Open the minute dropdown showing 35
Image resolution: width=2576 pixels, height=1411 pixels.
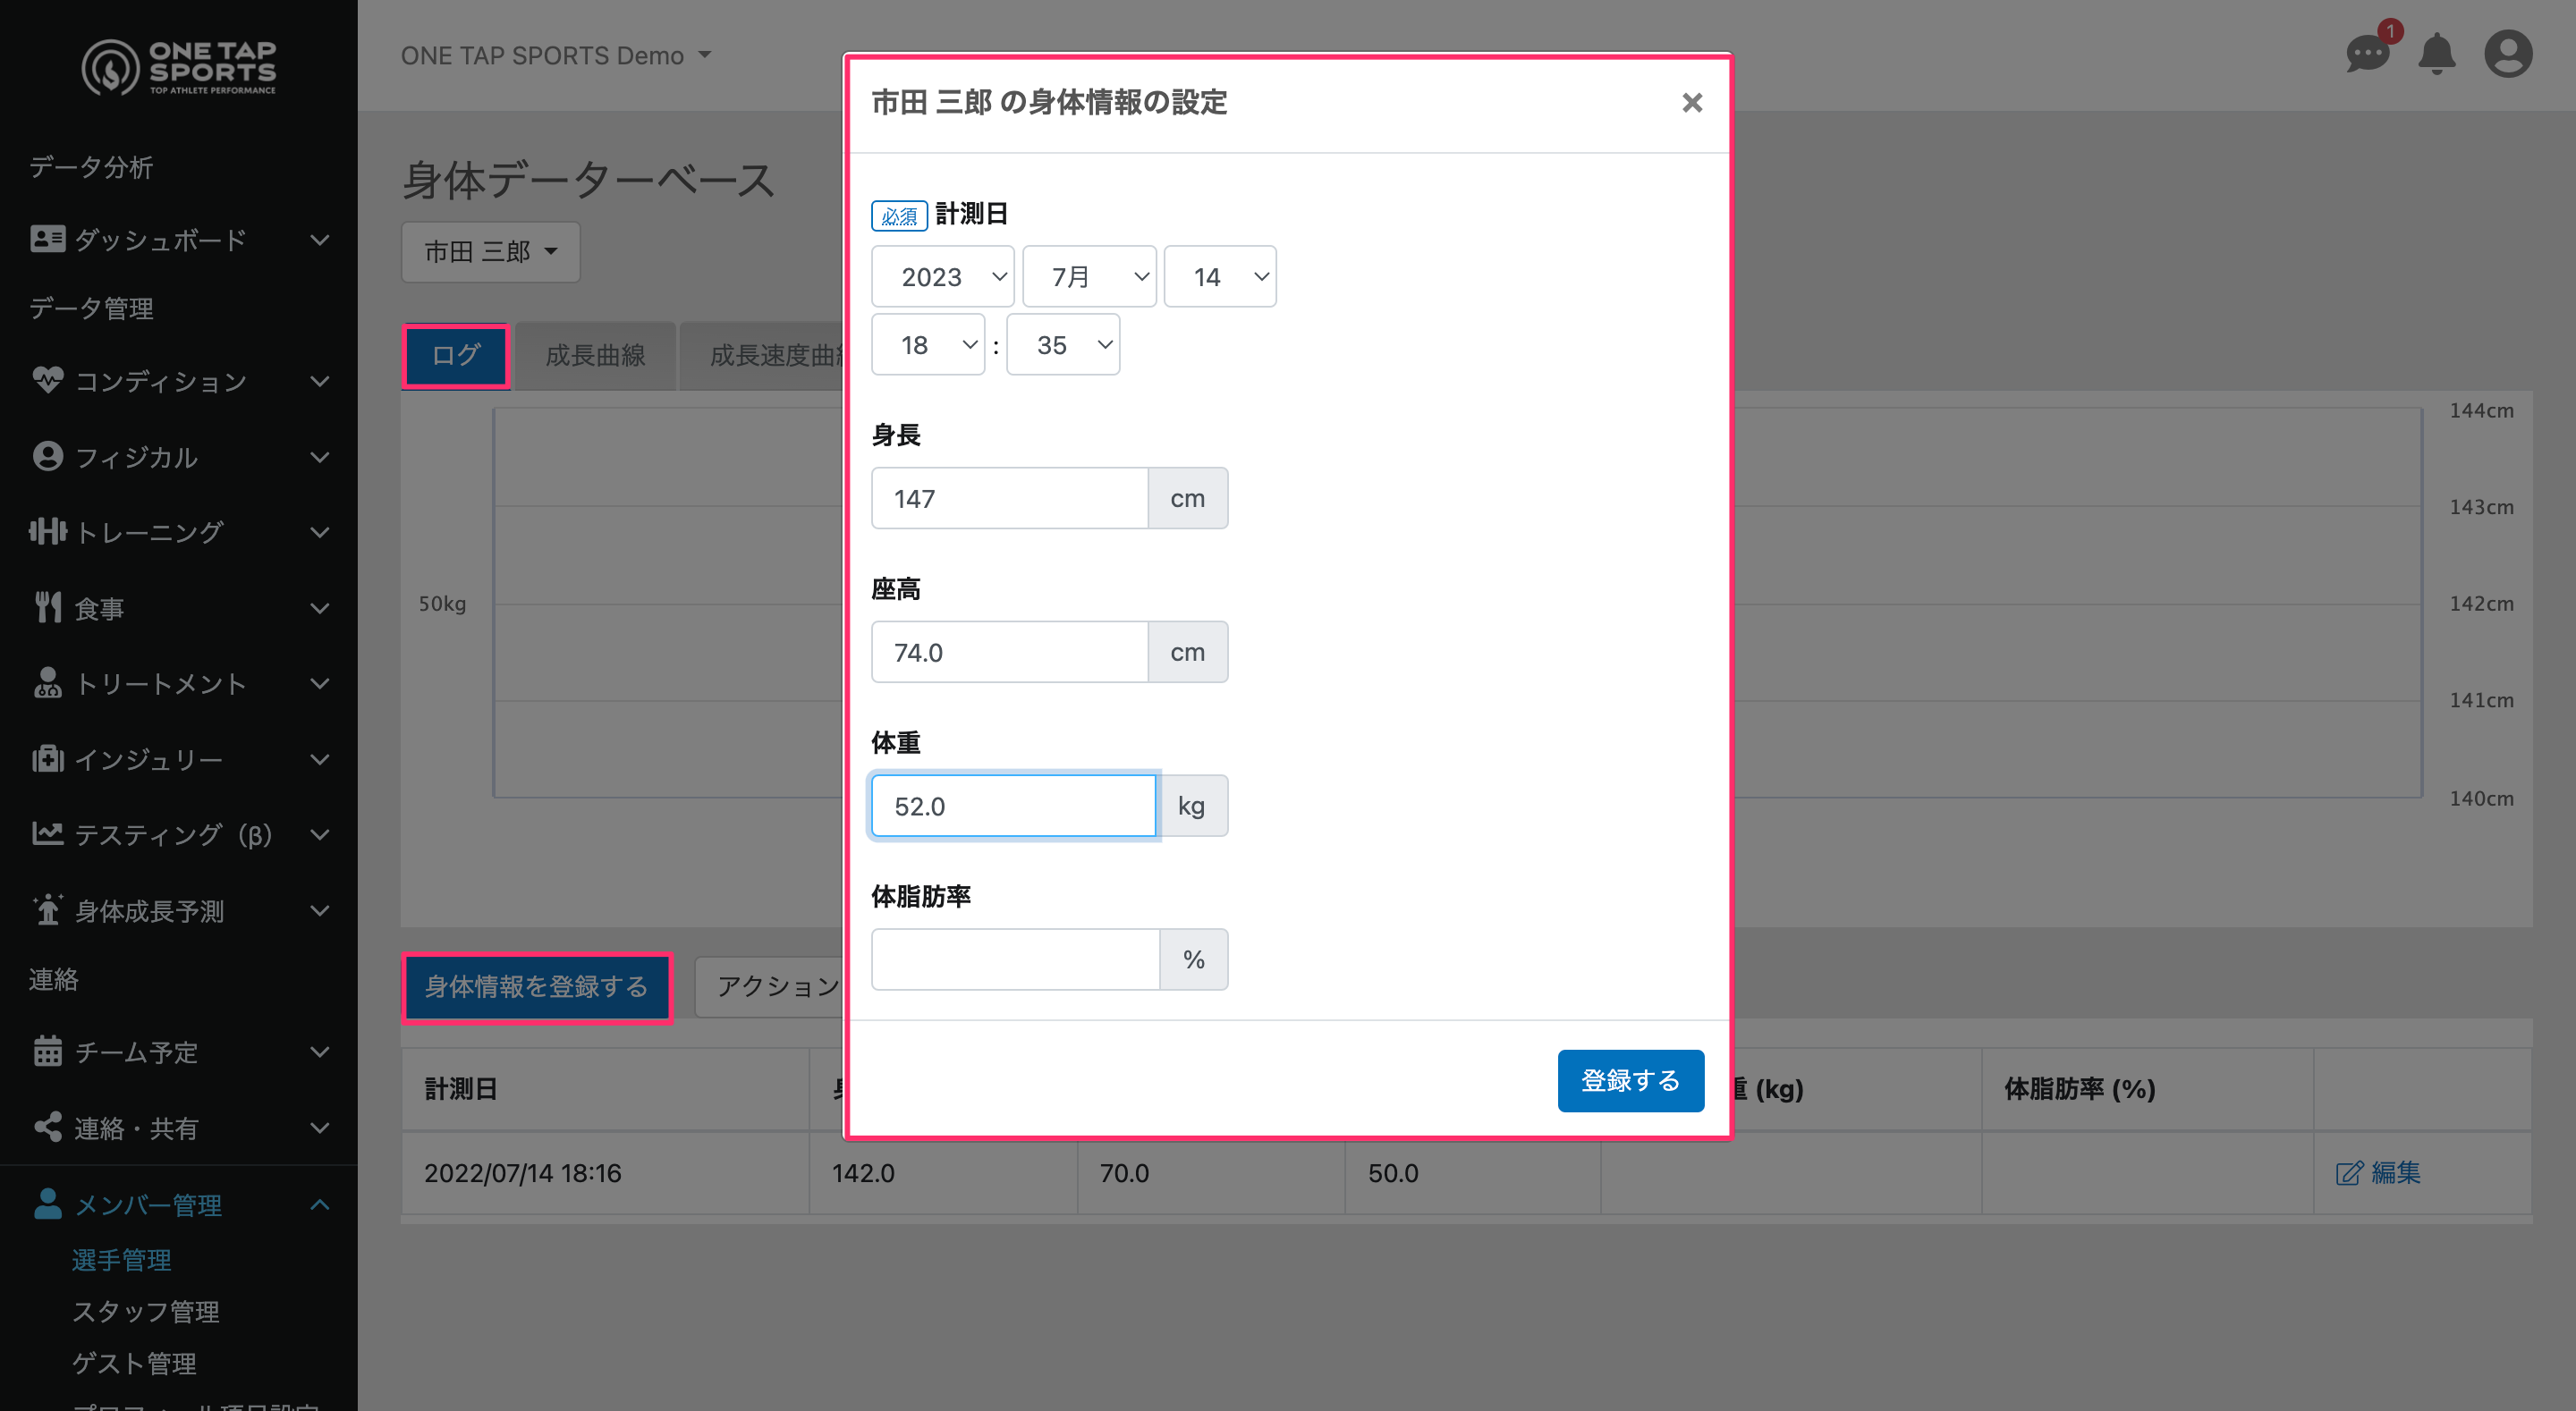(x=1063, y=344)
